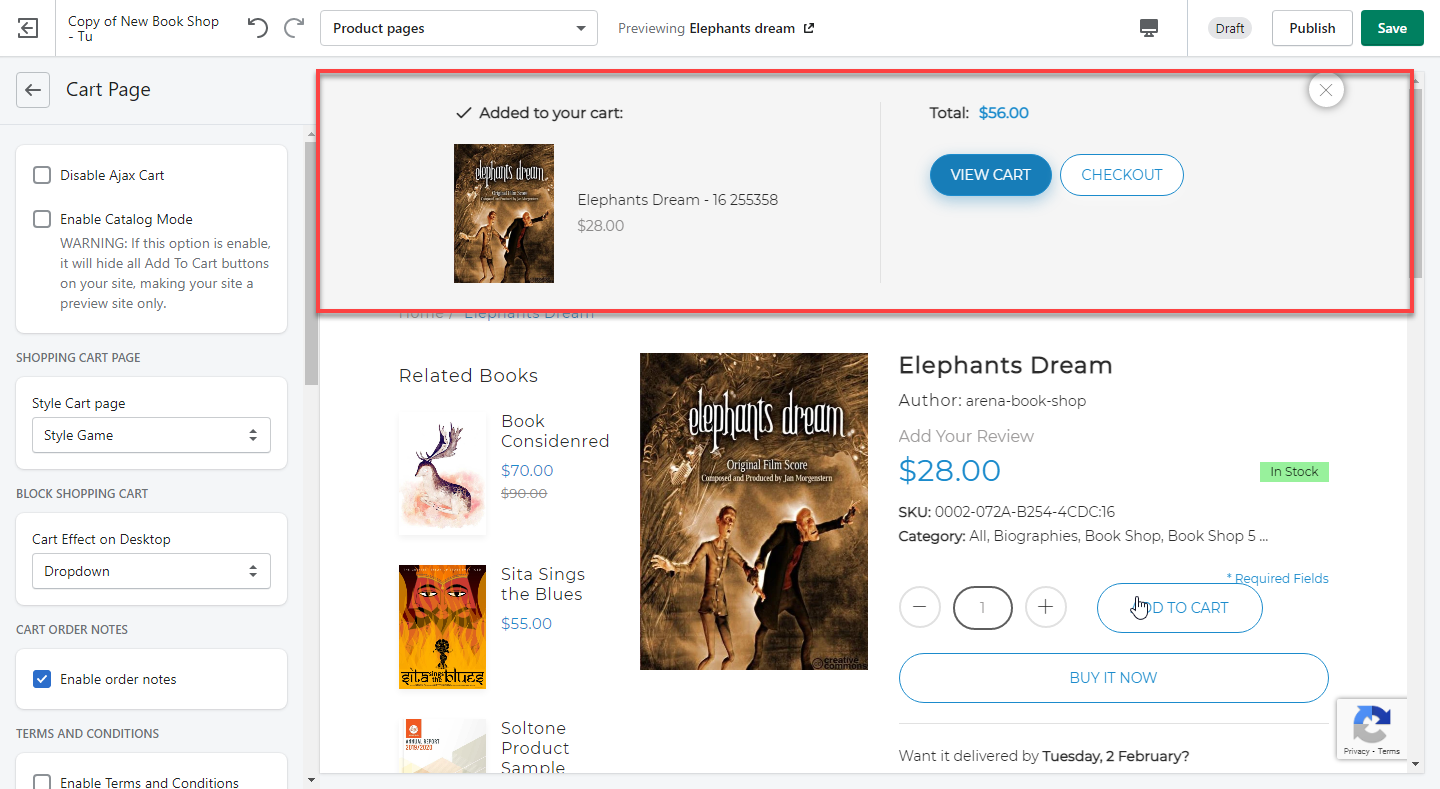The height and width of the screenshot is (789, 1440).
Task: Click the In Stock label
Action: pyautogui.click(x=1294, y=472)
